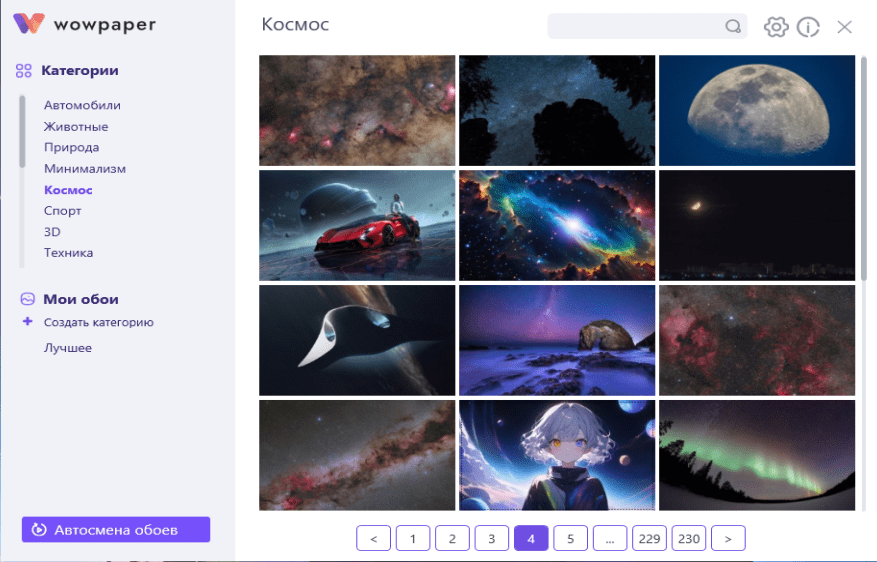Click the categories list scrollbar
Image resolution: width=877 pixels, height=562 pixels.
click(22, 132)
